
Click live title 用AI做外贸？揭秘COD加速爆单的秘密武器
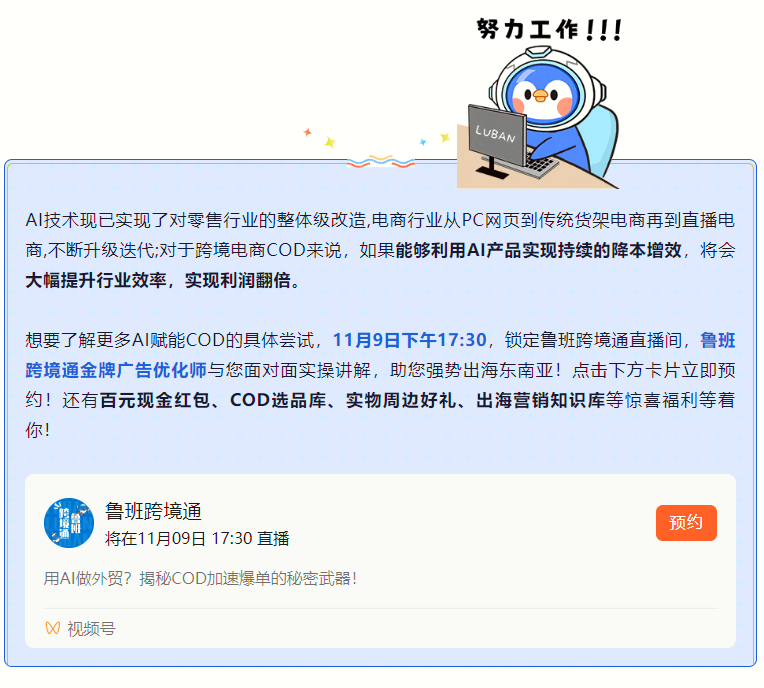(x=200, y=578)
